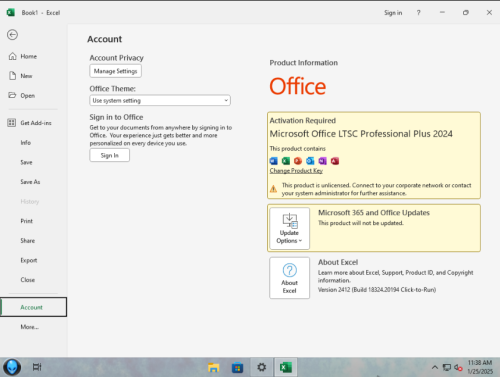Expand the Office Theme dropdown
The width and height of the screenshot is (500, 377).
(160, 100)
